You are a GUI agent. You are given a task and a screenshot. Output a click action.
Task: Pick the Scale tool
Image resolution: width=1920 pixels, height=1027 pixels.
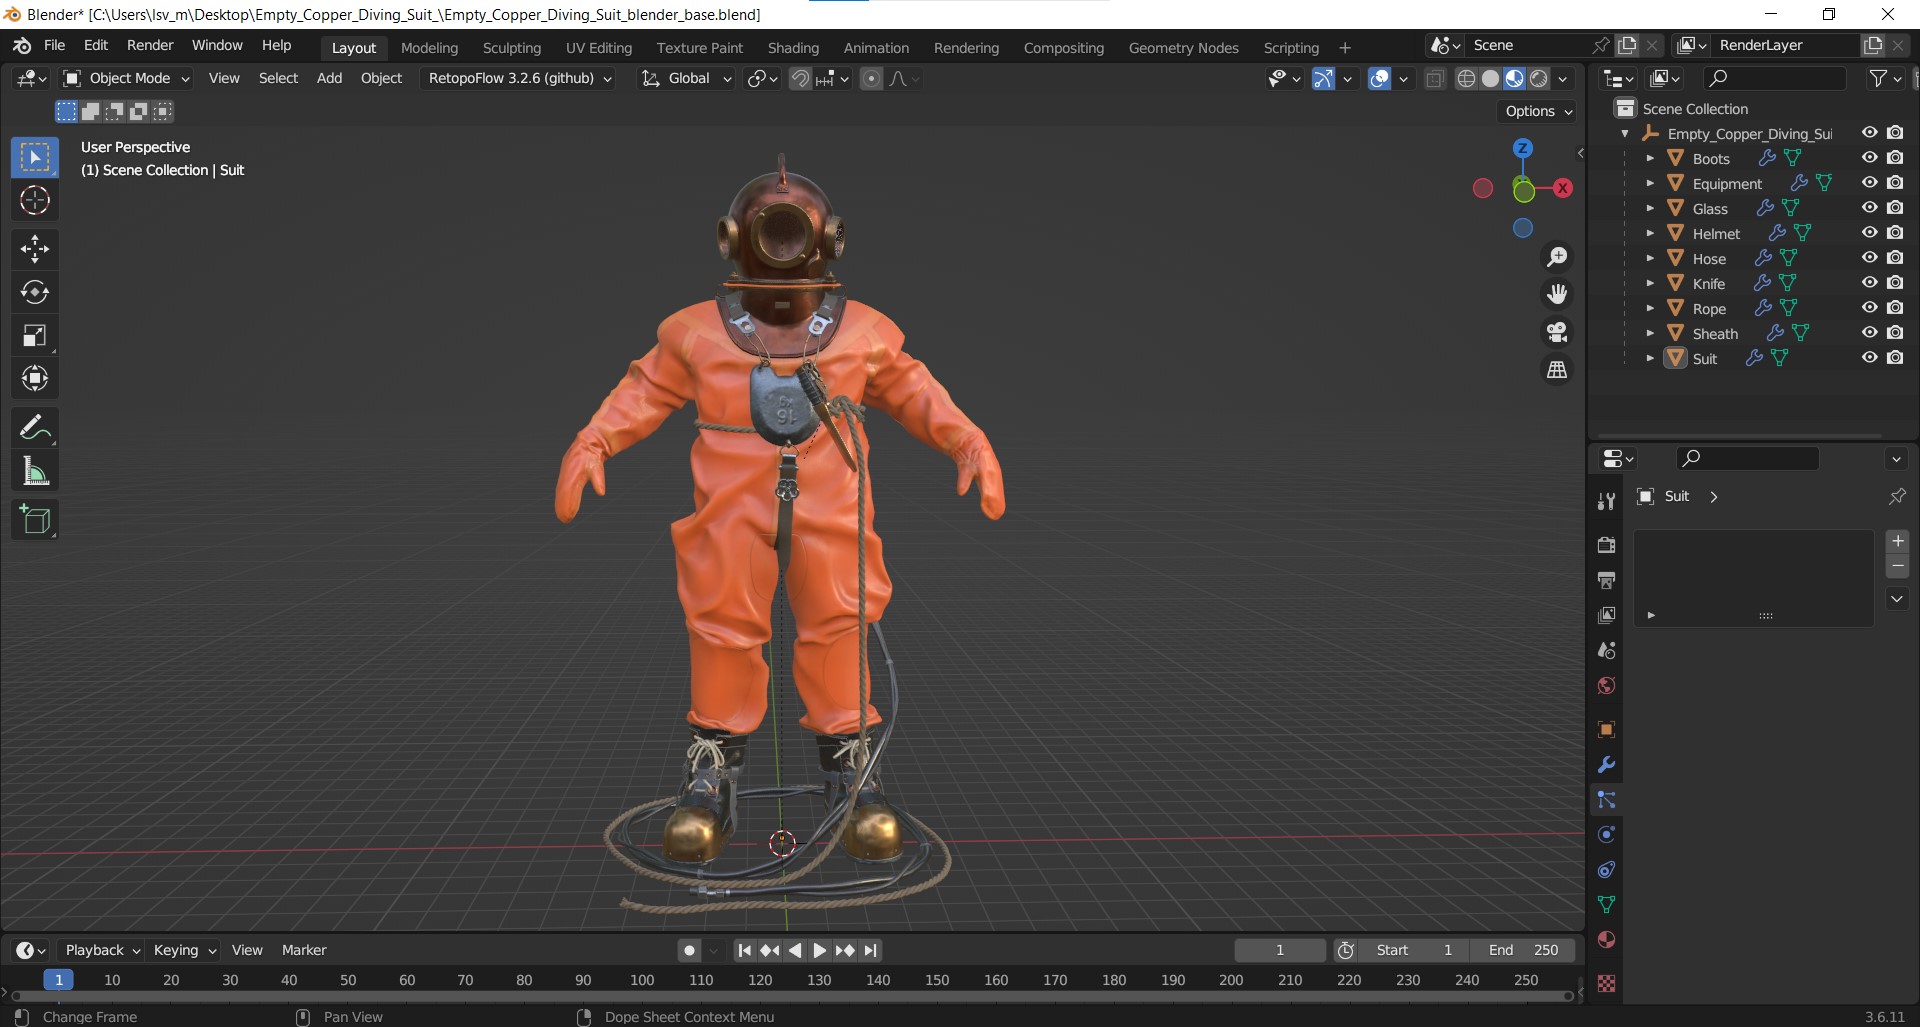tap(35, 336)
